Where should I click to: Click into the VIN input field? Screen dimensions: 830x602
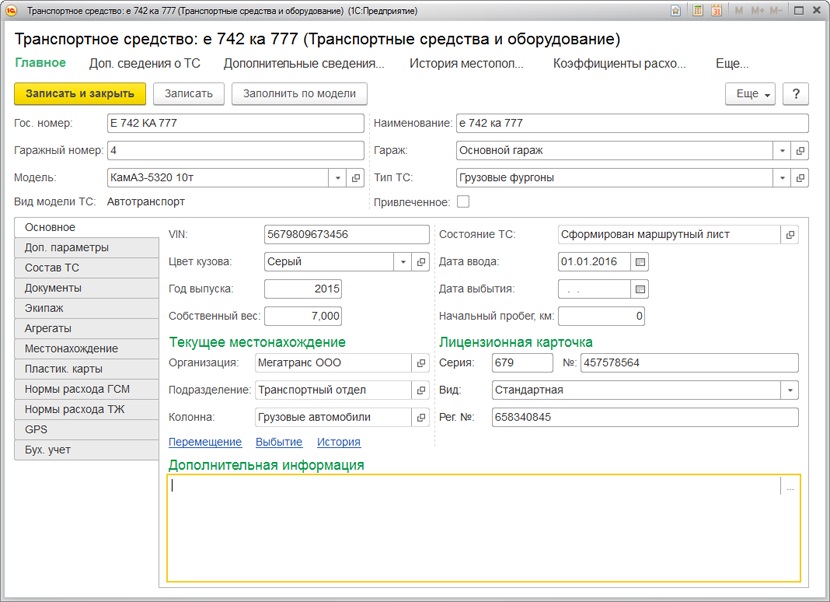point(347,235)
